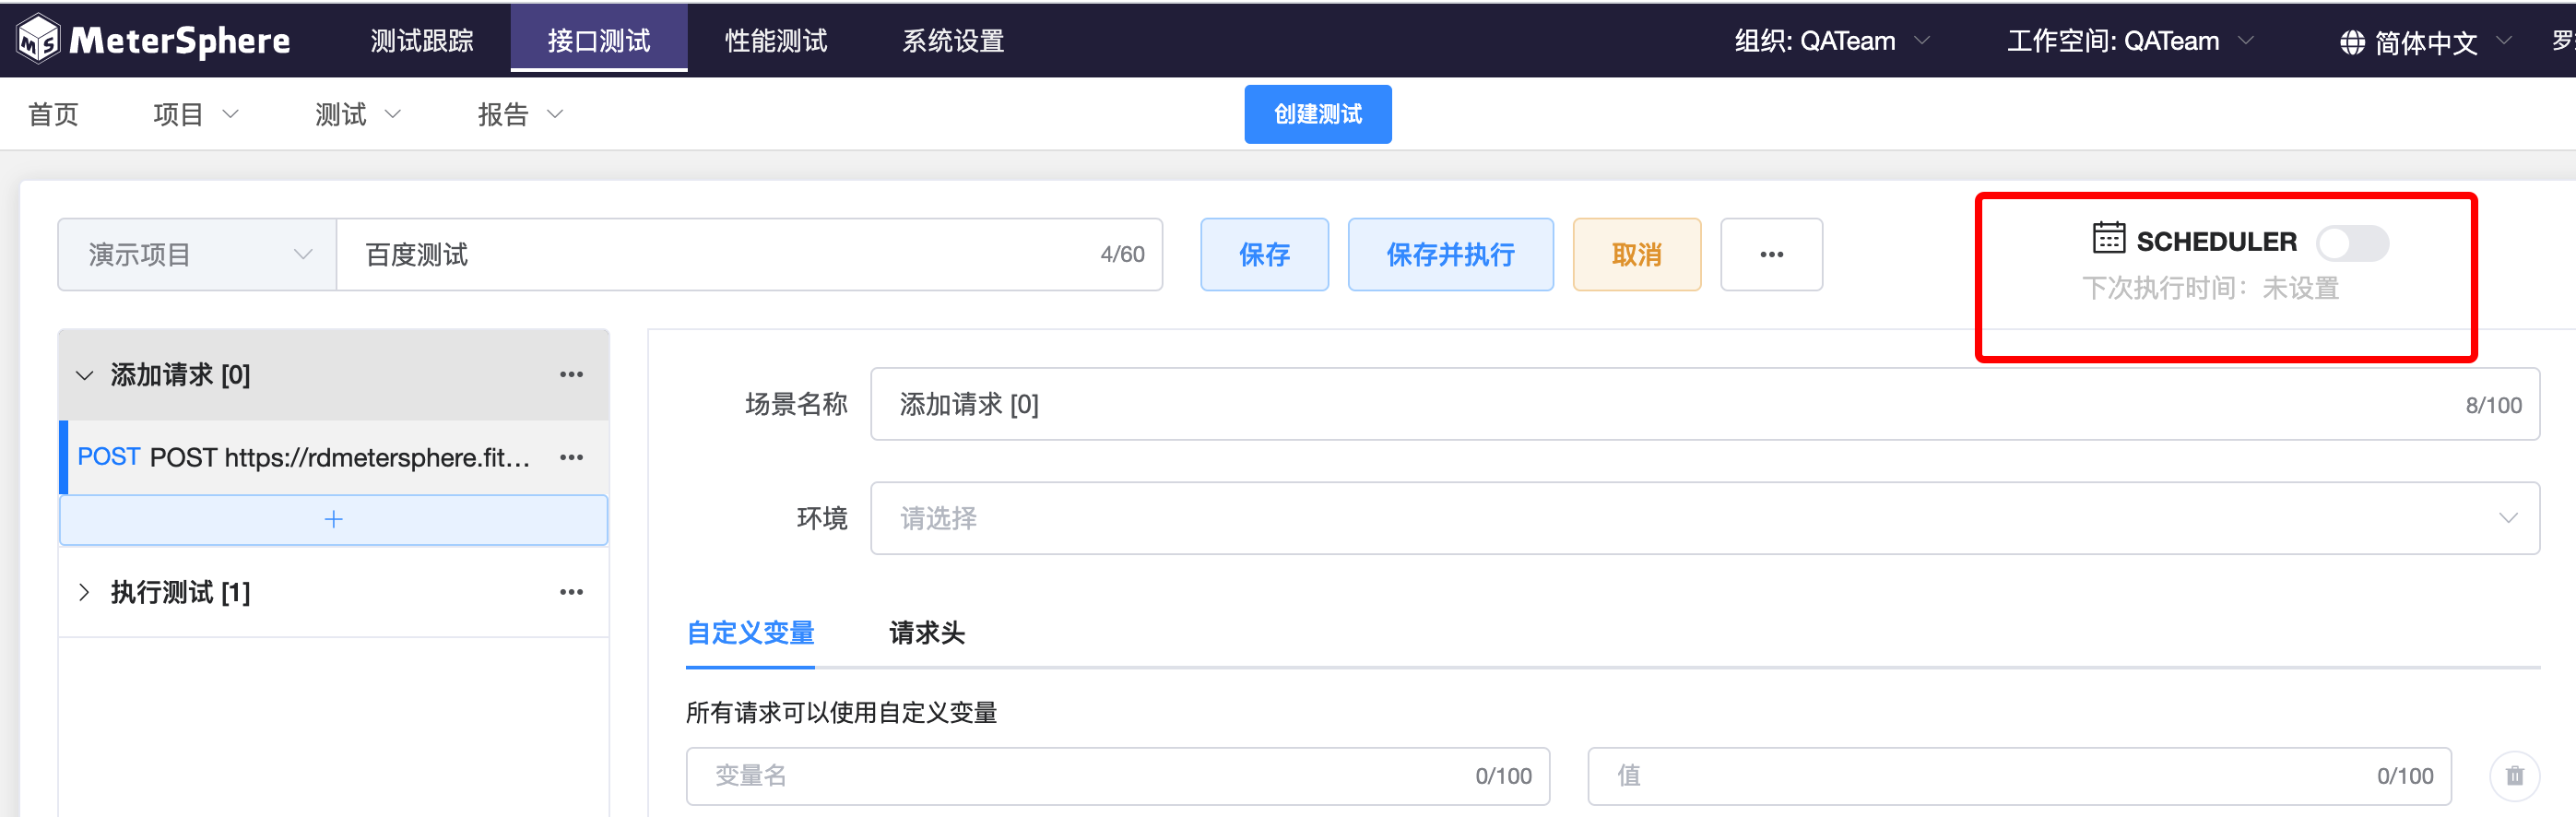The image size is (2576, 817).
Task: Click the 取消 button
Action: click(1636, 255)
